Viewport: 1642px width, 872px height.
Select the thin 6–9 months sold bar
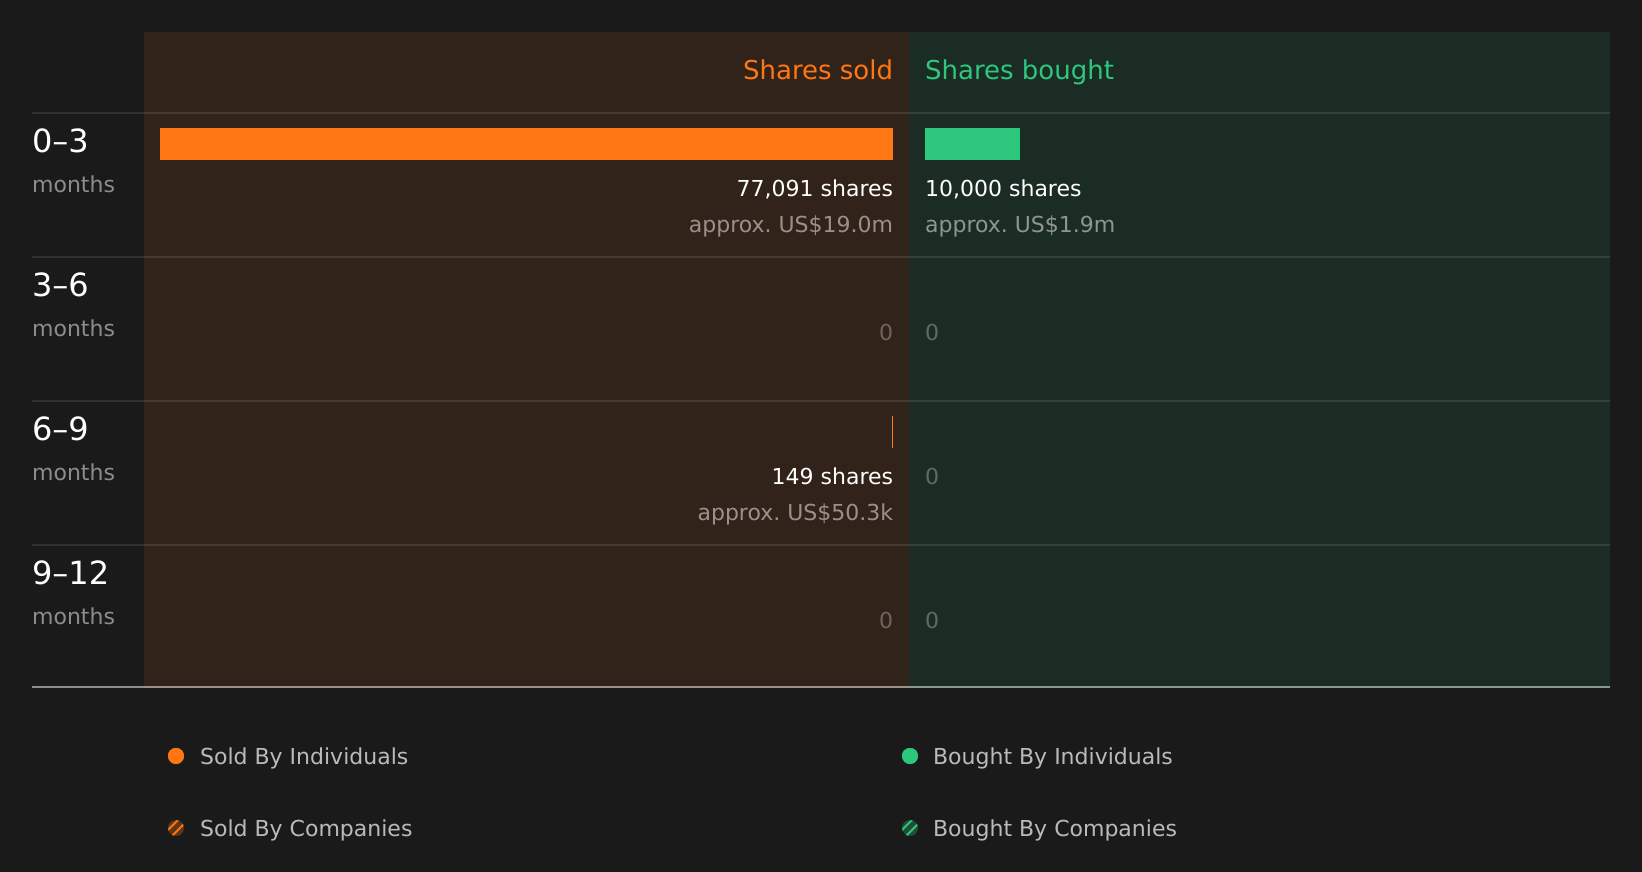click(892, 432)
